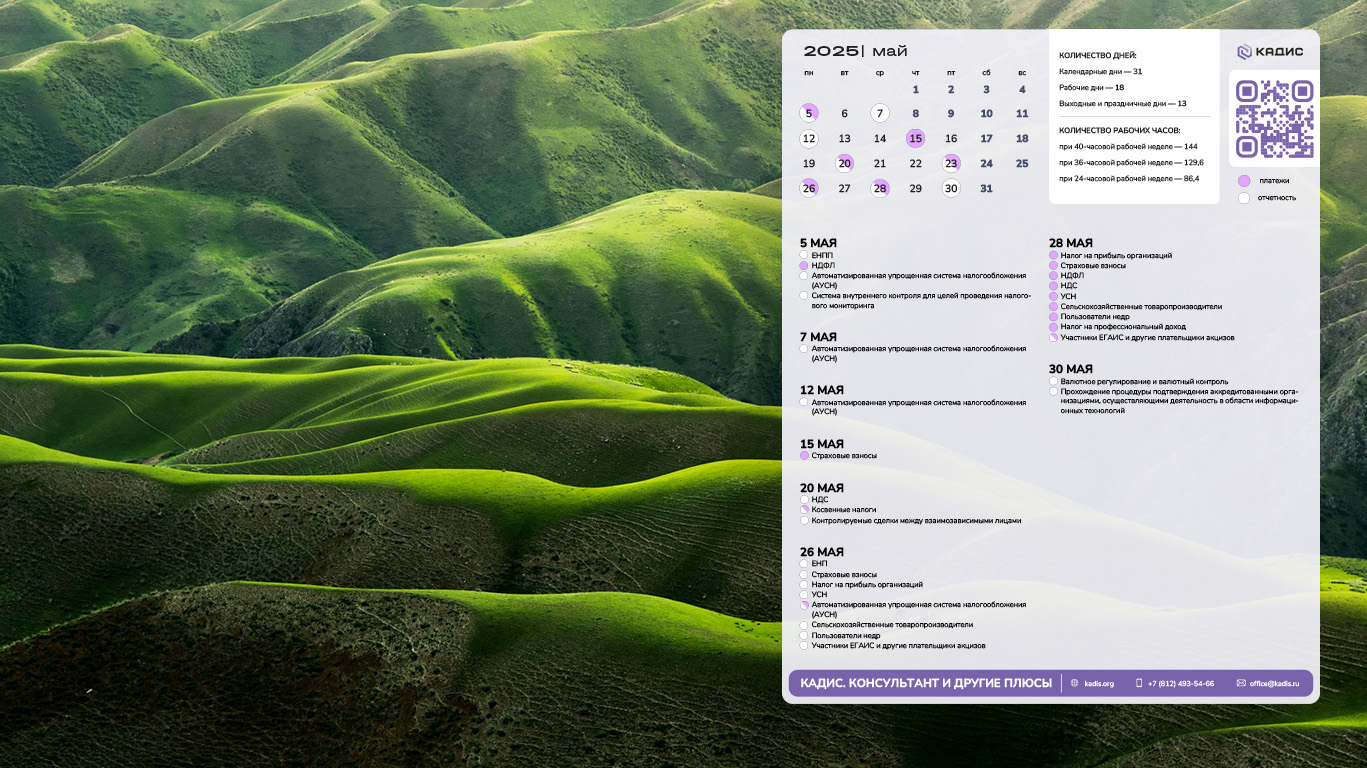Click the Календарные дни — 31 line
This screenshot has width=1367, height=768.
click(x=1100, y=72)
